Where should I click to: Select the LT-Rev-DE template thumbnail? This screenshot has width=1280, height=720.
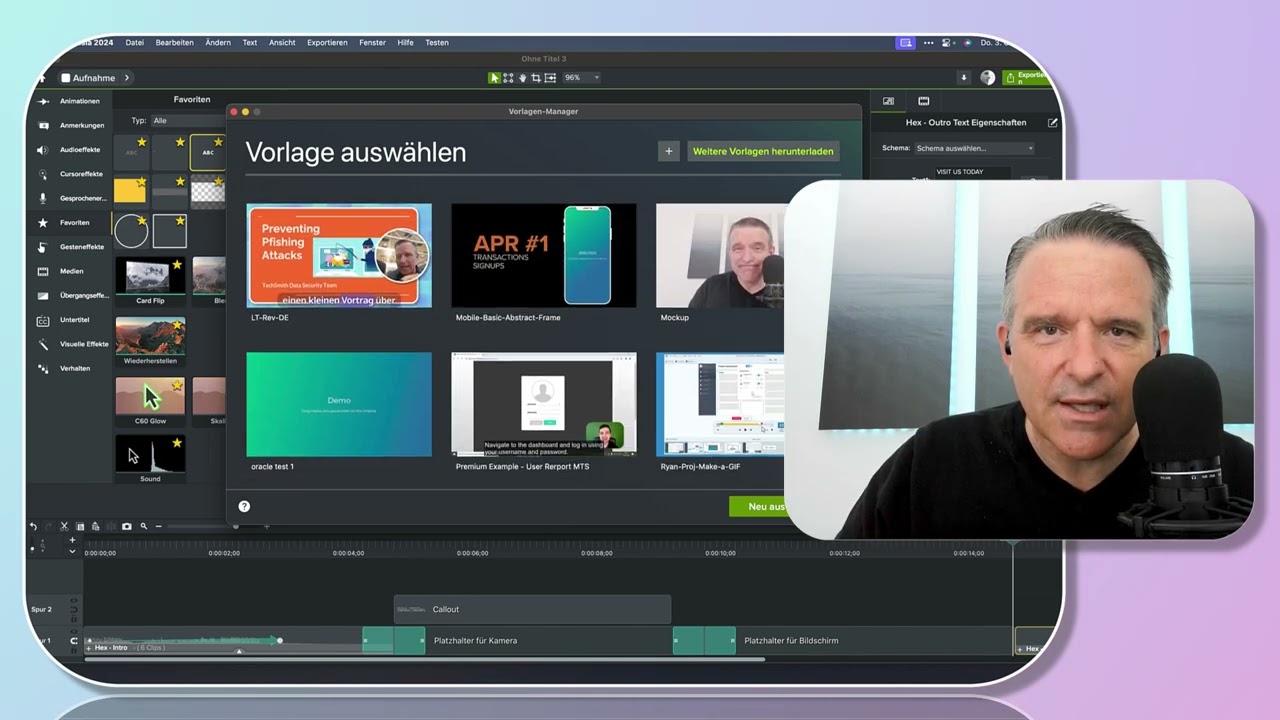[x=339, y=256]
